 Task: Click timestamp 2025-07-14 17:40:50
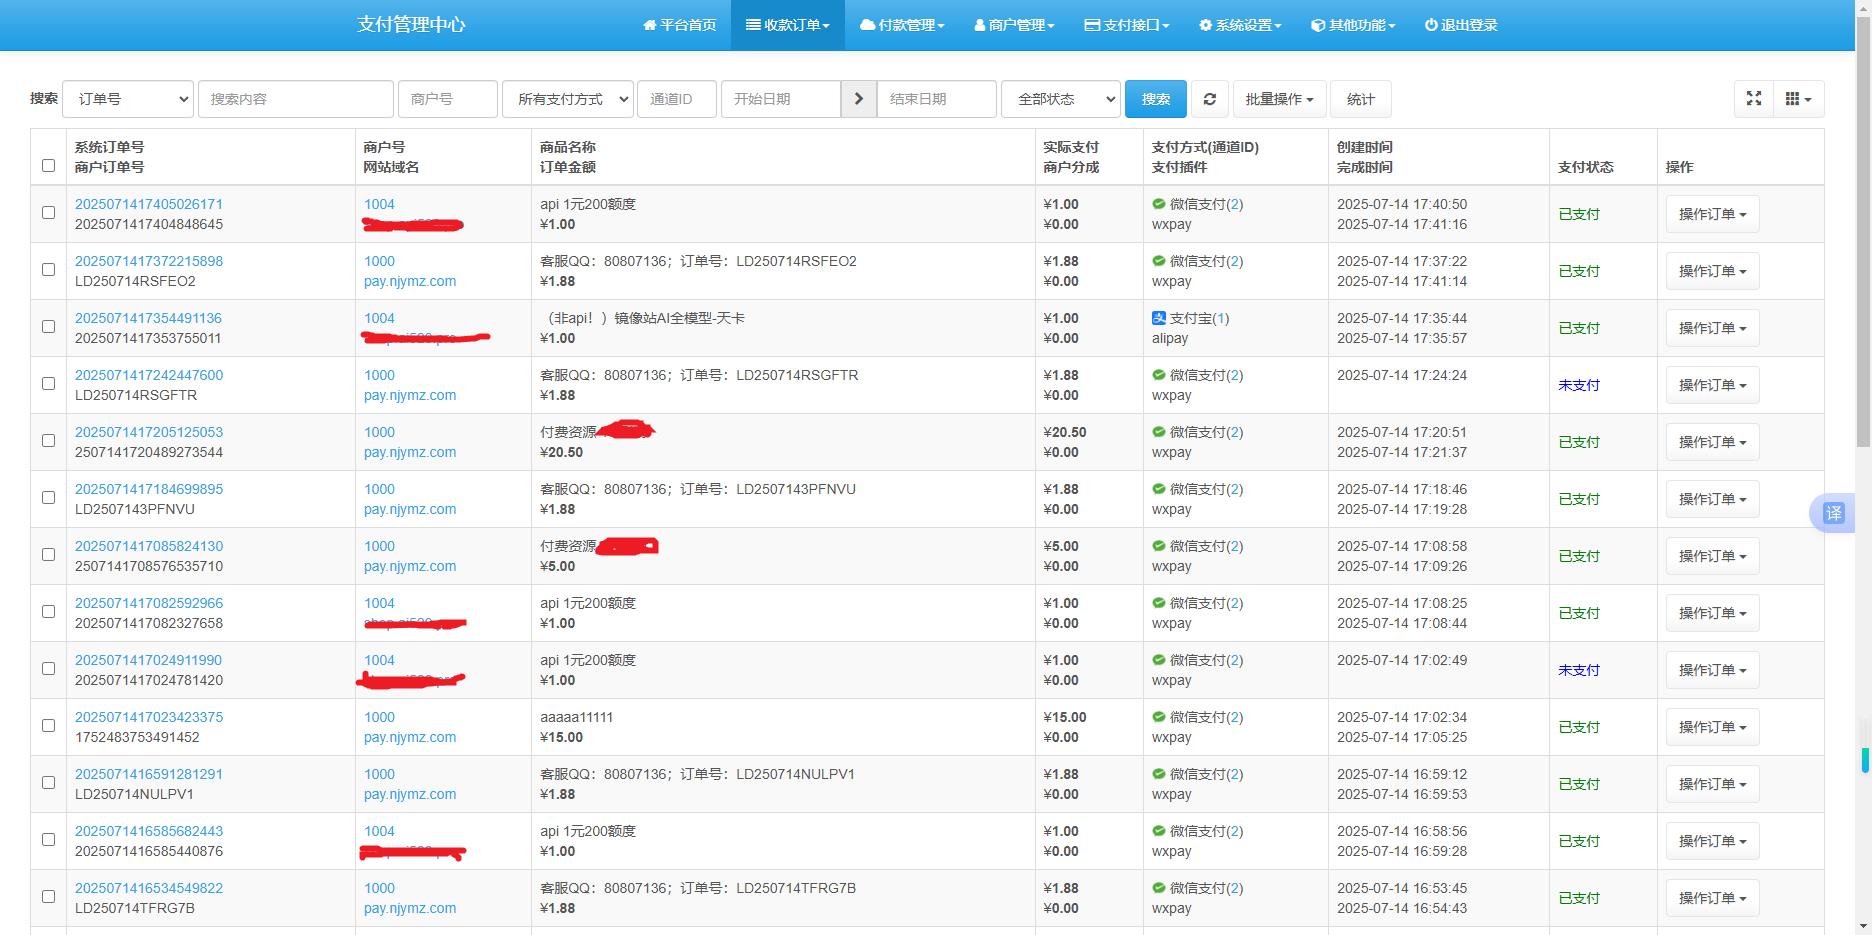(1402, 204)
